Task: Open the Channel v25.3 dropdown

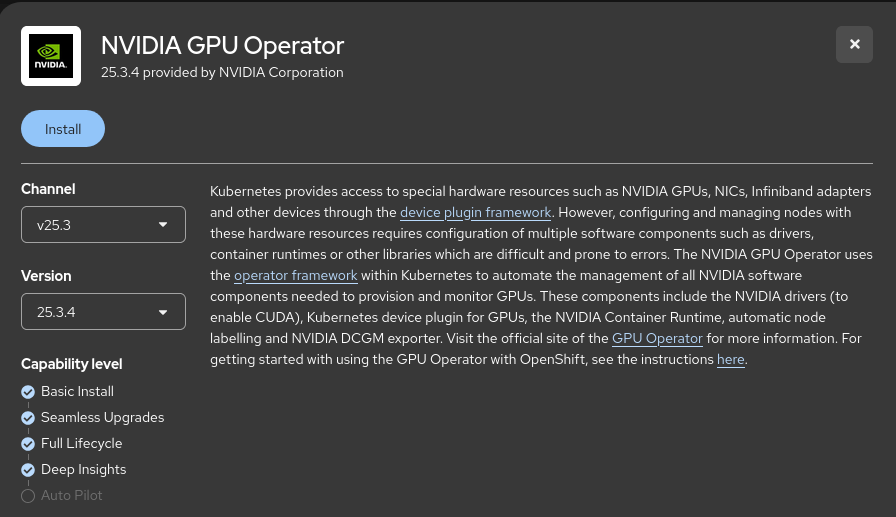Action: click(x=103, y=225)
